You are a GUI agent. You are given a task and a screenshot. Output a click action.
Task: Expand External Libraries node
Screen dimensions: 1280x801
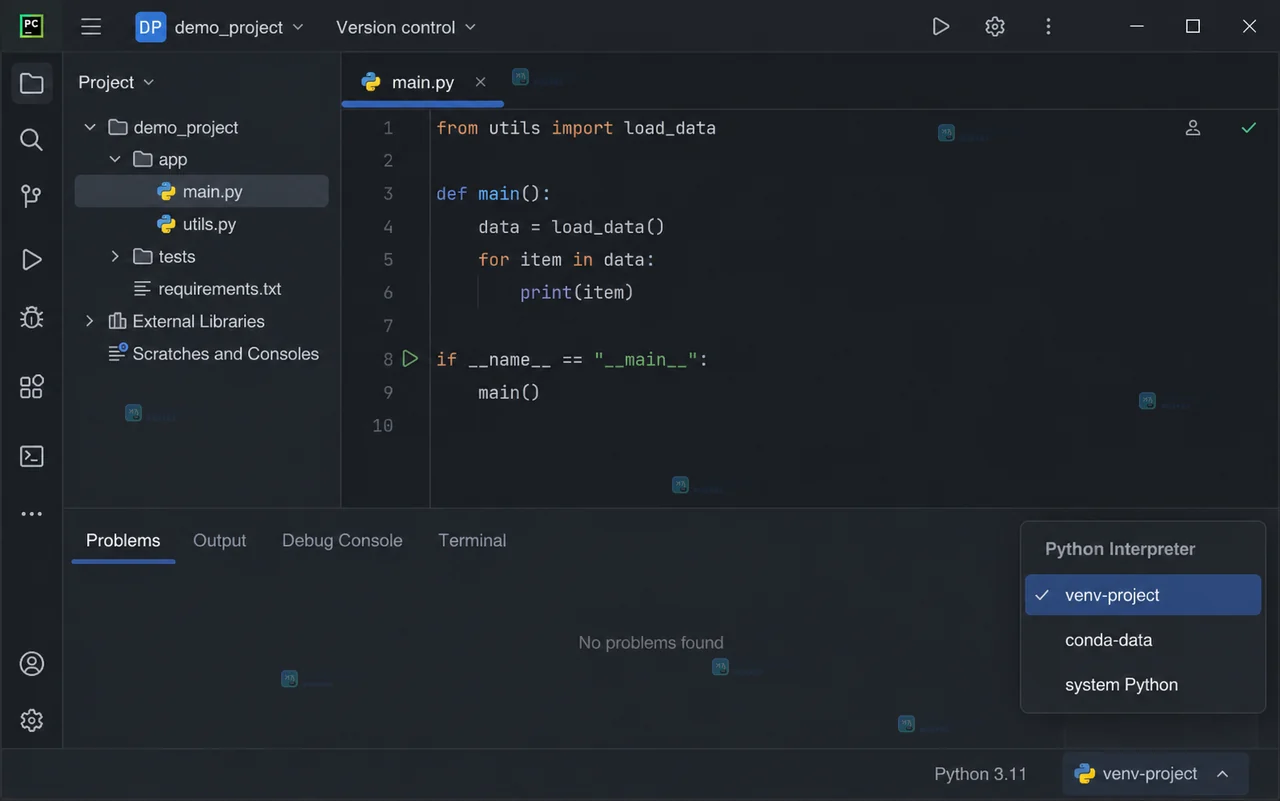click(90, 321)
